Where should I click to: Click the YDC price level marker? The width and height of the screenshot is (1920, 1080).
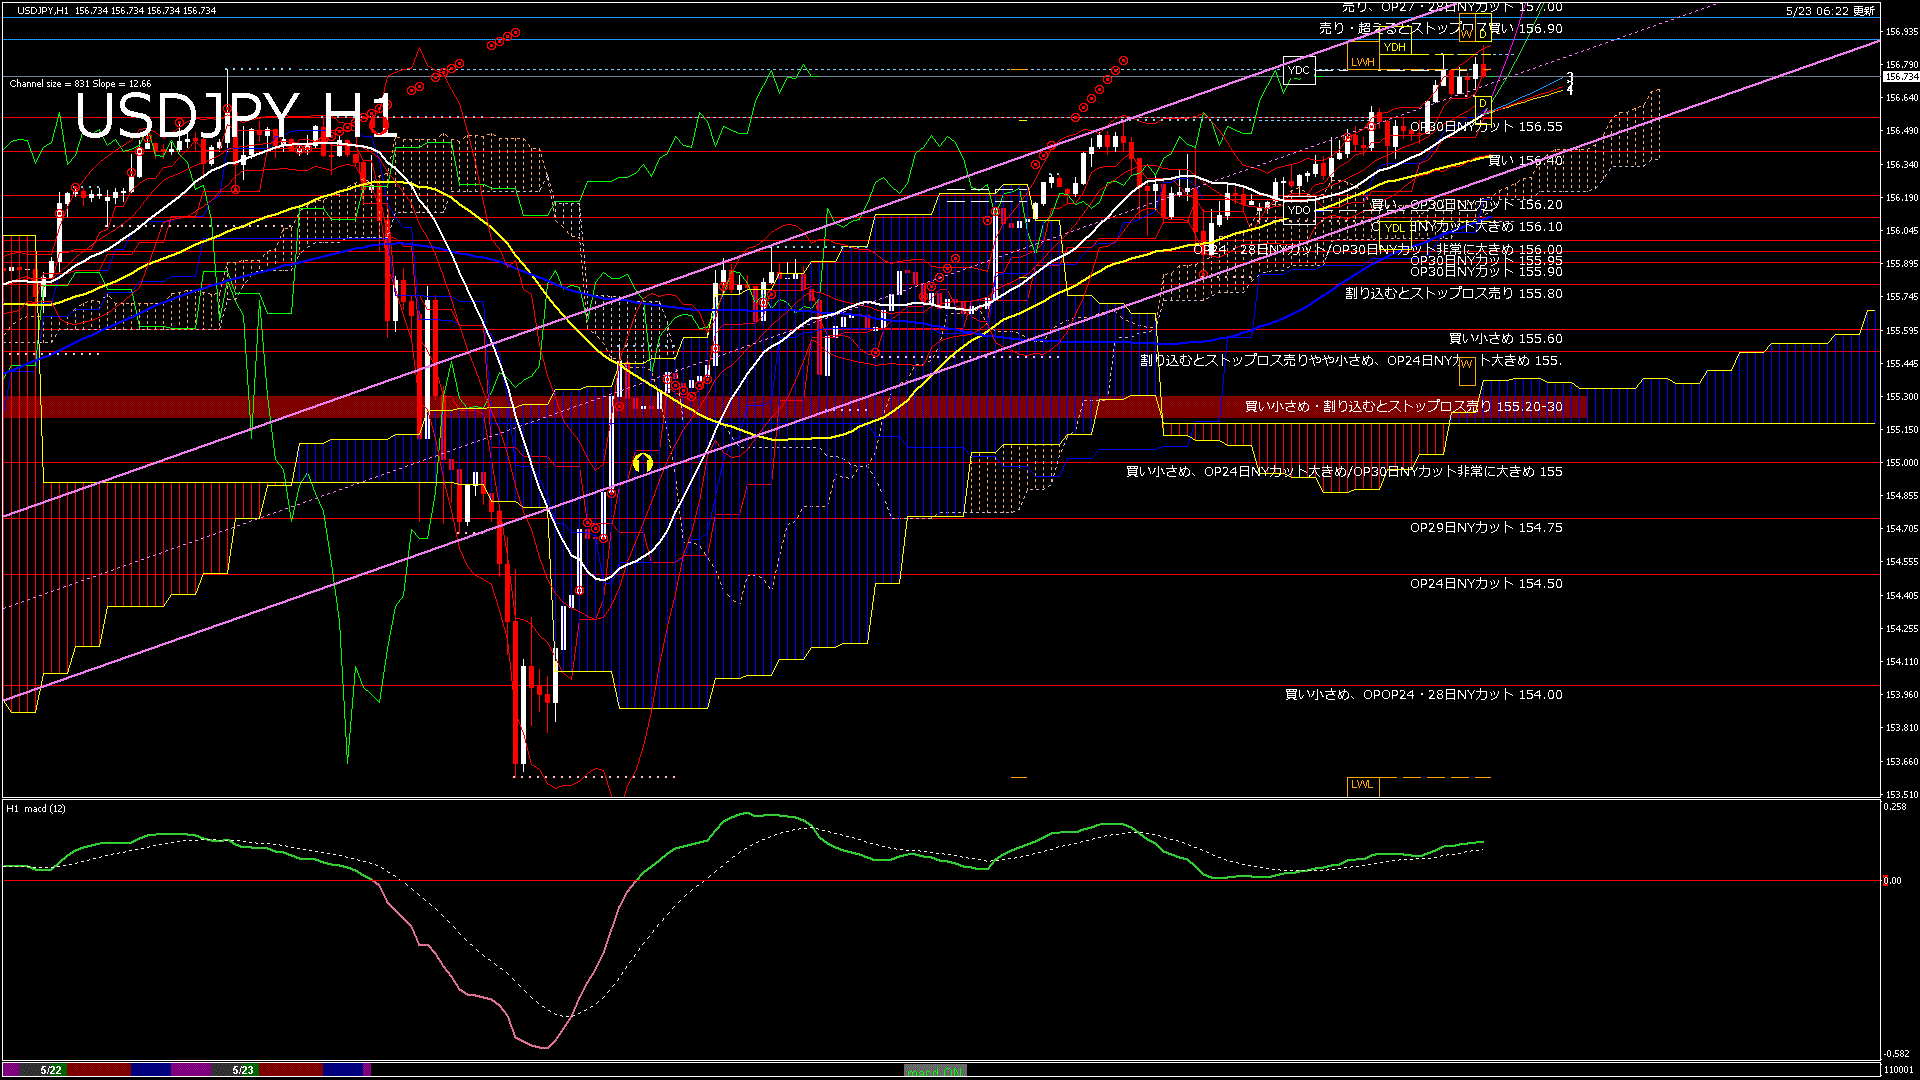(x=1298, y=71)
